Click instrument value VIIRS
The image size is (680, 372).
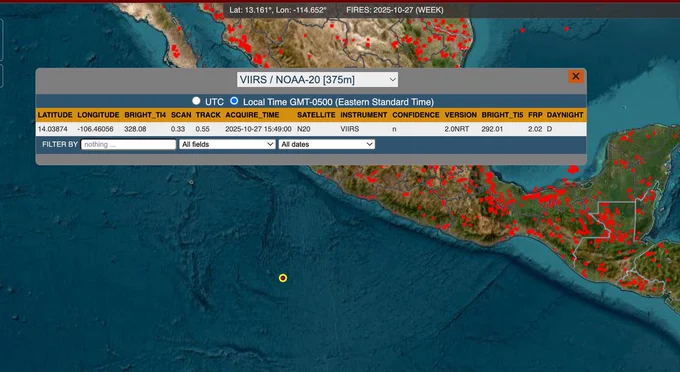350,129
